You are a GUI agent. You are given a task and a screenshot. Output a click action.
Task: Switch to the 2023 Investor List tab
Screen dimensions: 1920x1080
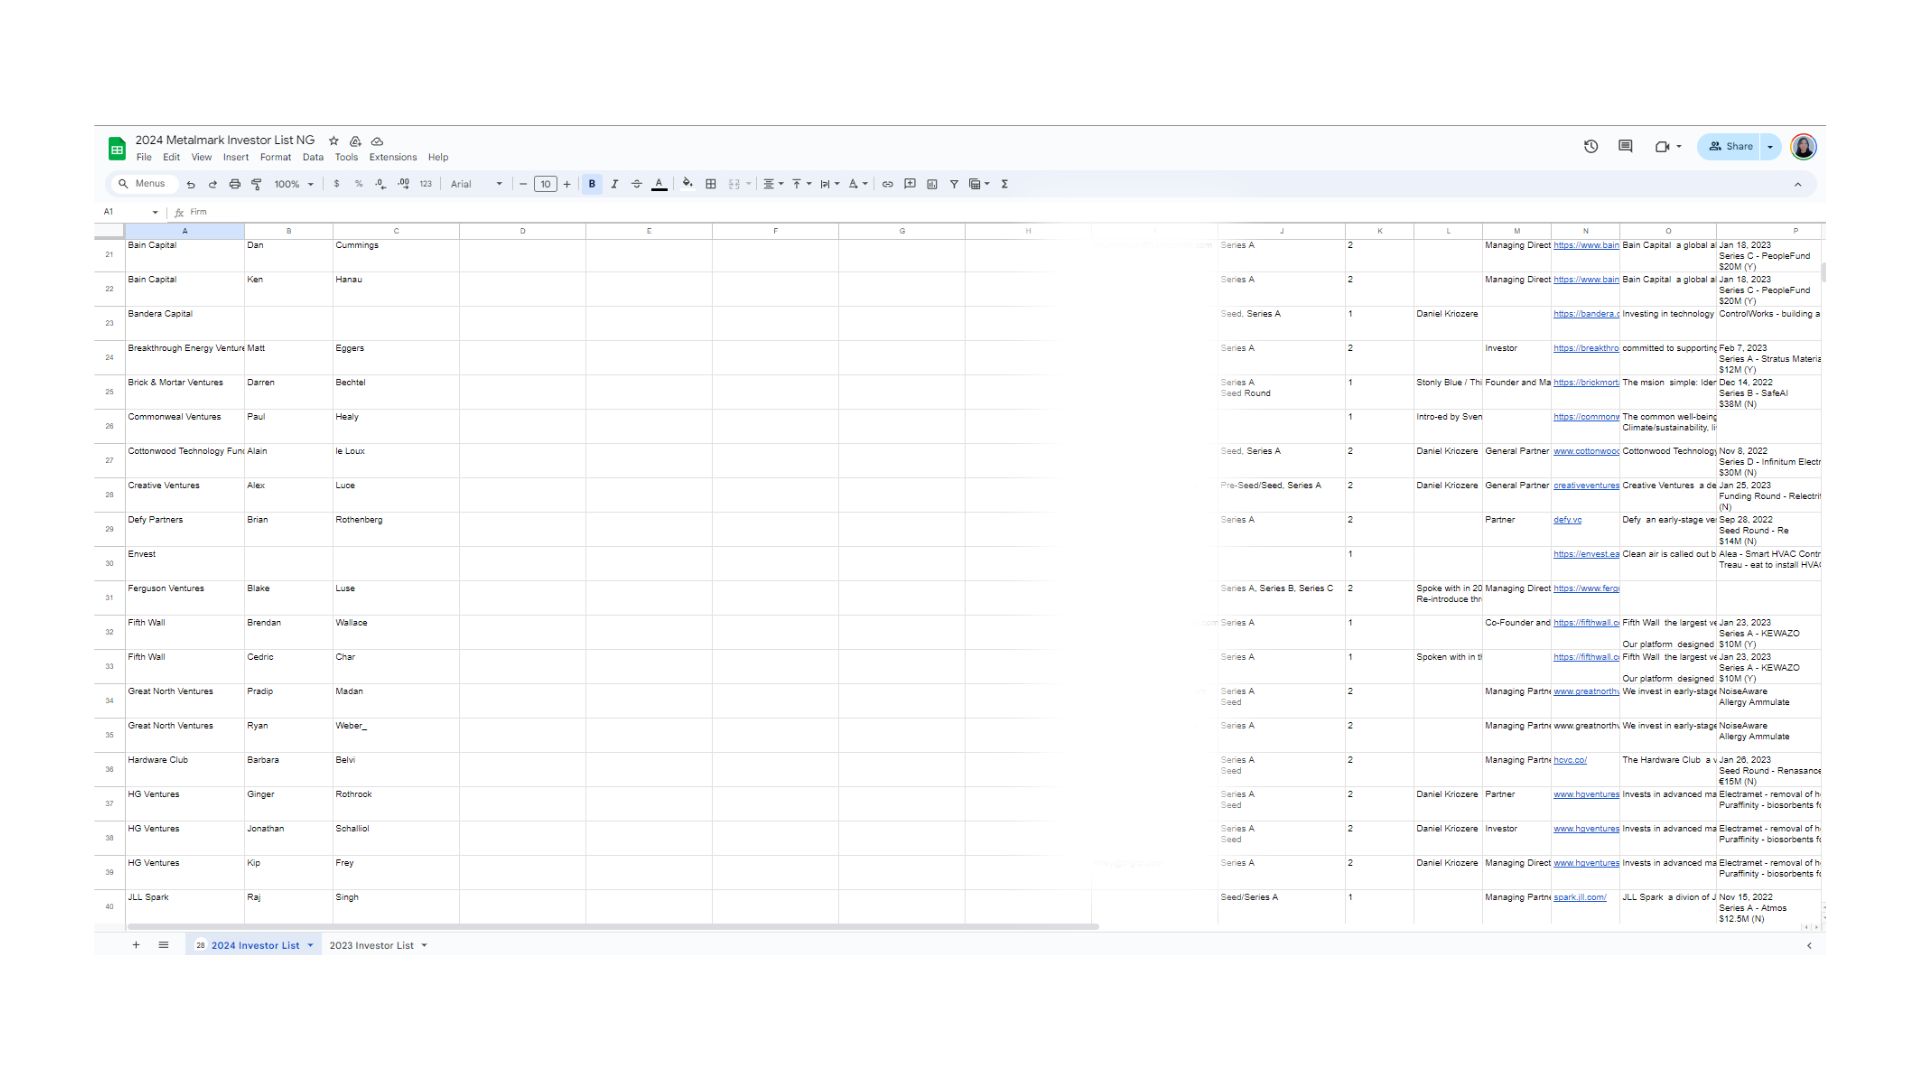(x=371, y=946)
